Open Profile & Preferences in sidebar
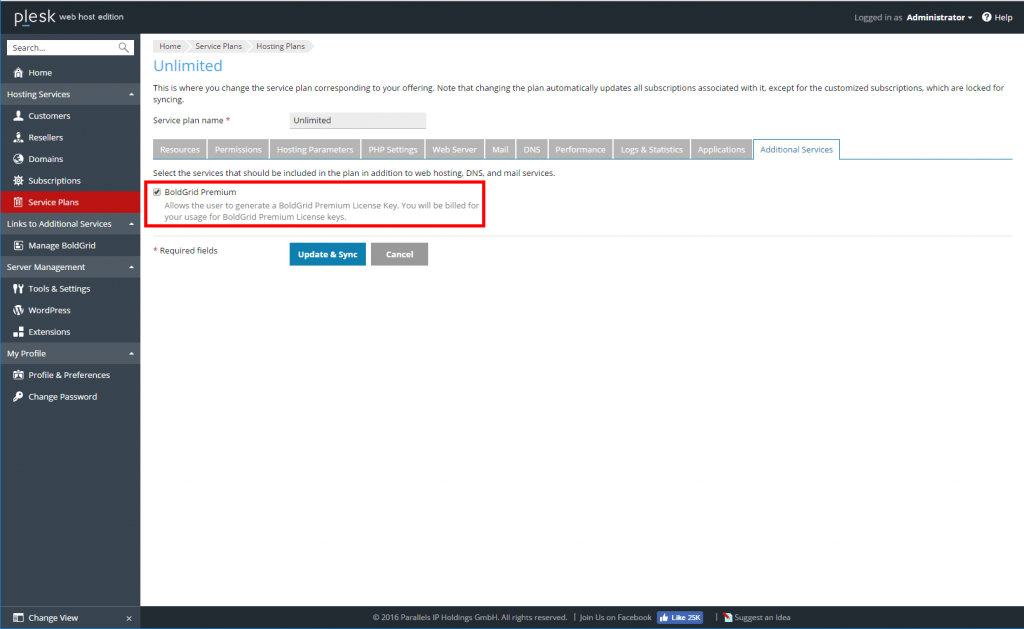This screenshot has height=629, width=1024. [70, 375]
